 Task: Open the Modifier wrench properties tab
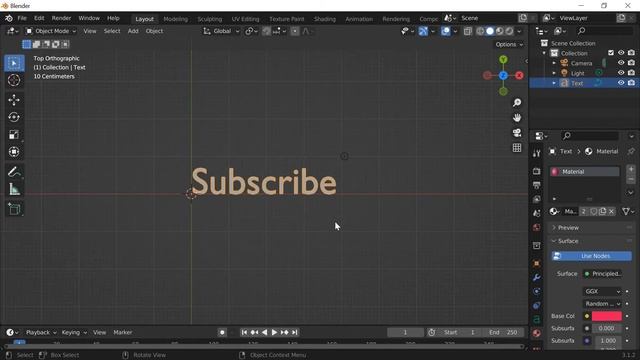point(536,278)
